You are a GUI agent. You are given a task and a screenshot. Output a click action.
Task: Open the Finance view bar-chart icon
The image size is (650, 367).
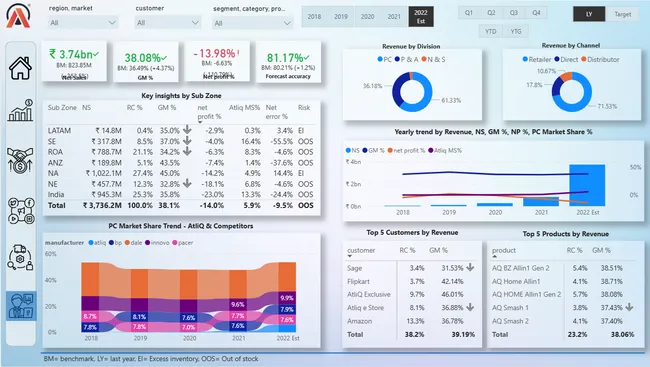20,110
